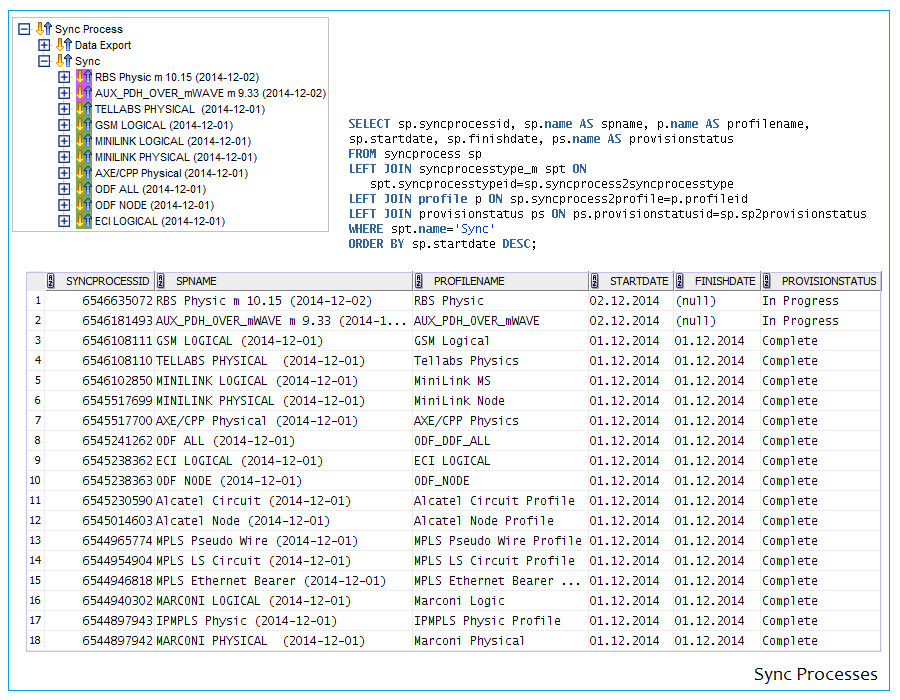Sort by the SPNAME column header
Screen dimensions: 900x700
coord(196,282)
